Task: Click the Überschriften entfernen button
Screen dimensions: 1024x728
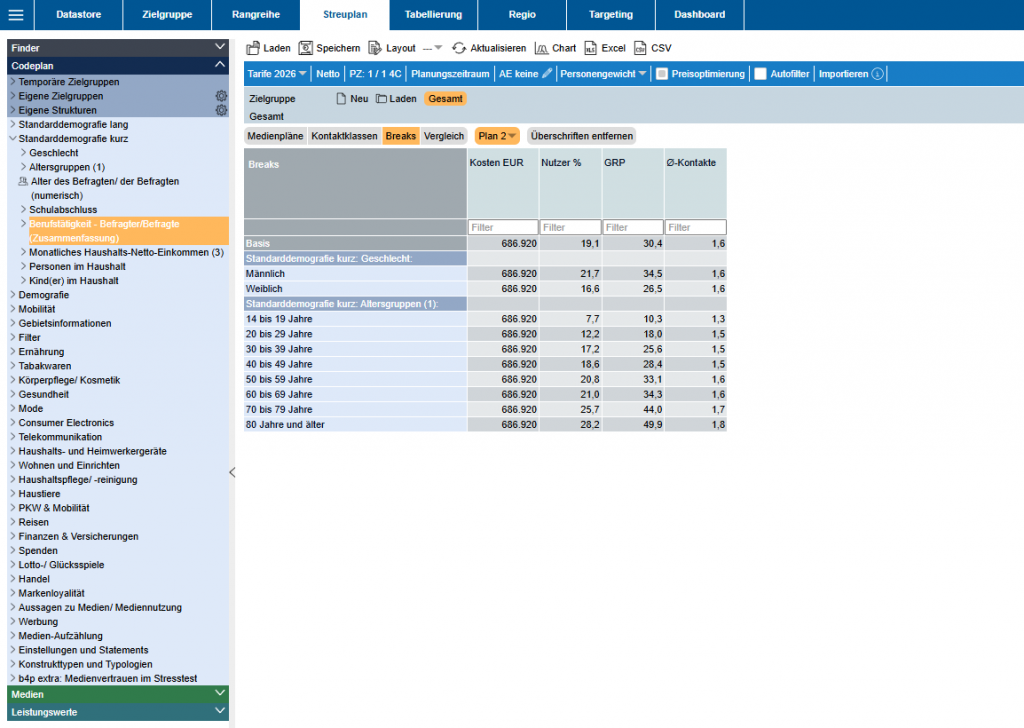Action: 581,136
